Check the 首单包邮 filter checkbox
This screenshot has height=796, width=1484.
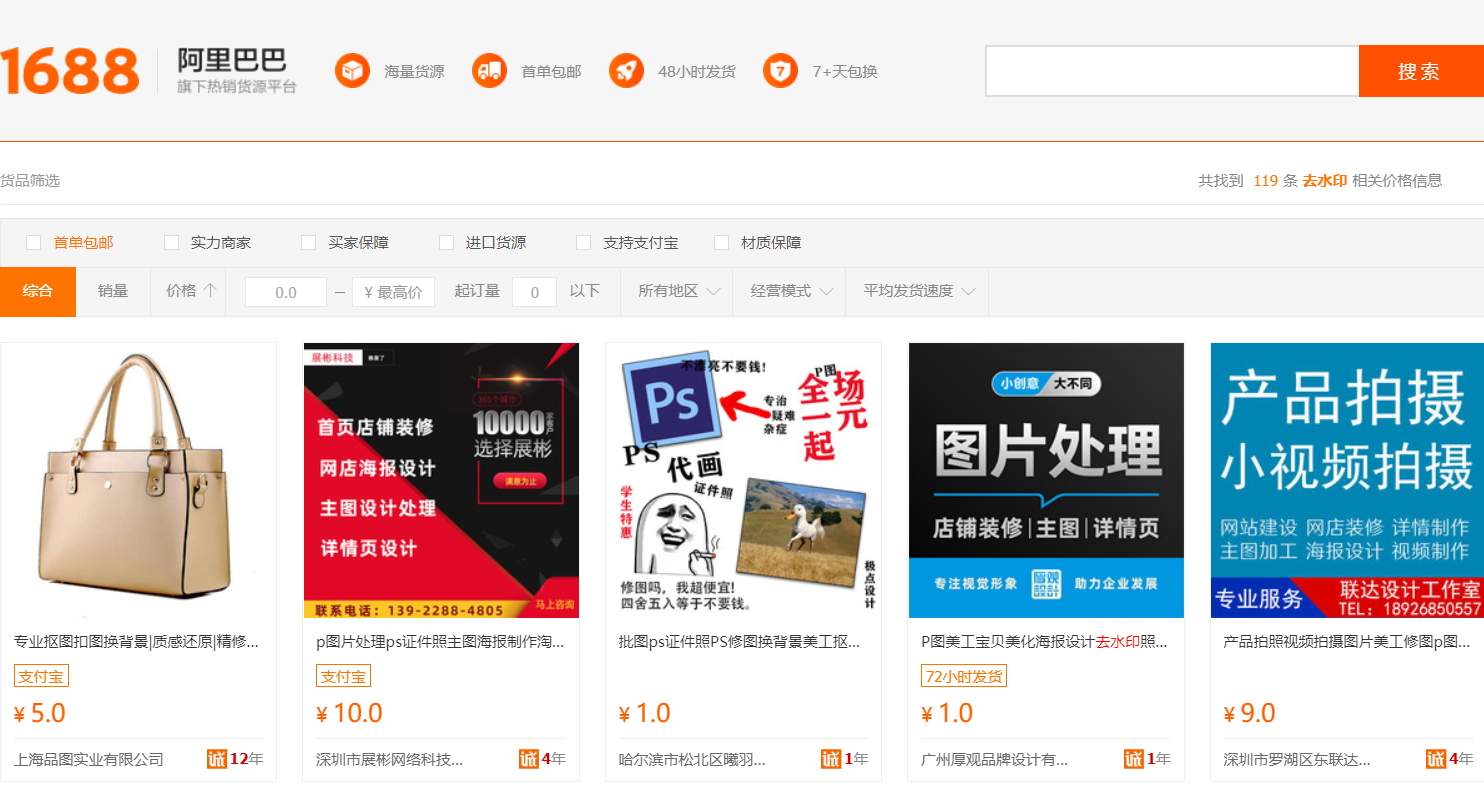click(33, 242)
